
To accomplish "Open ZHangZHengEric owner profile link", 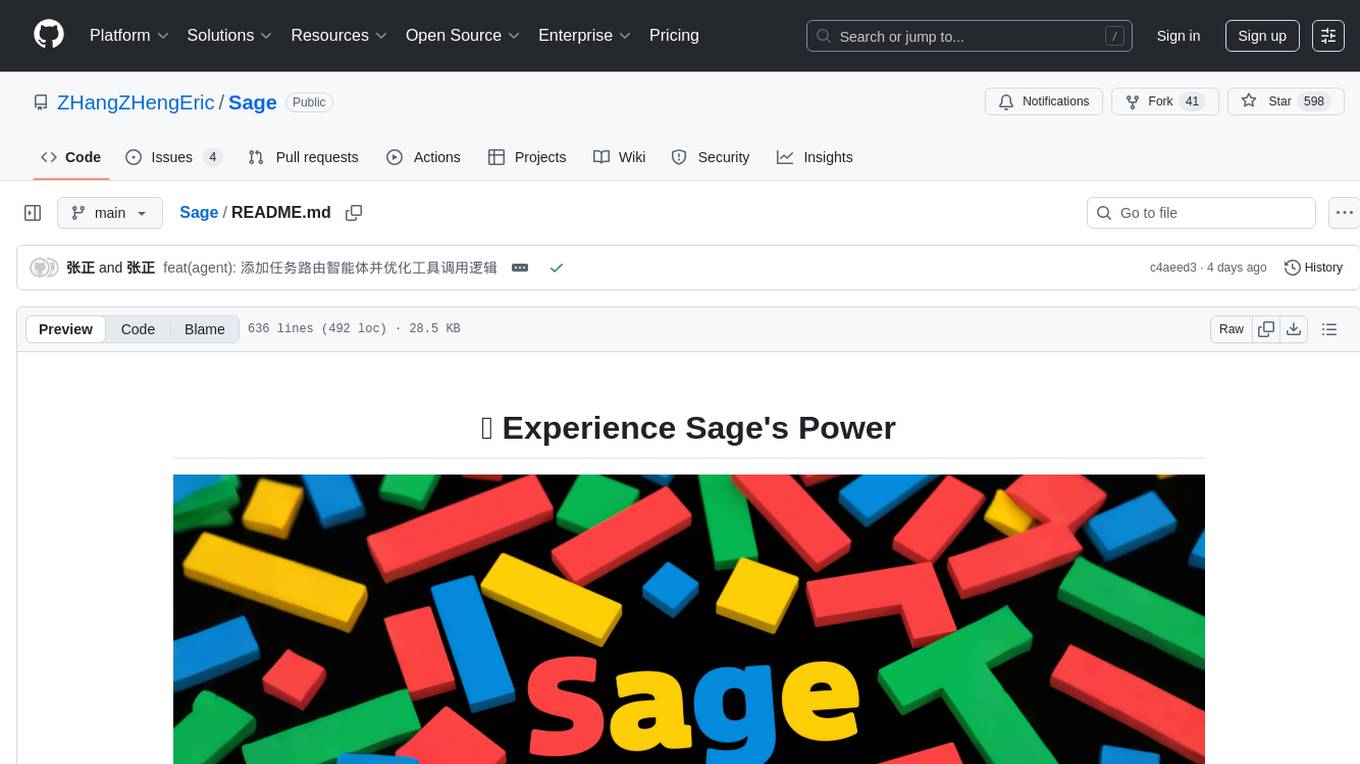I will [136, 103].
